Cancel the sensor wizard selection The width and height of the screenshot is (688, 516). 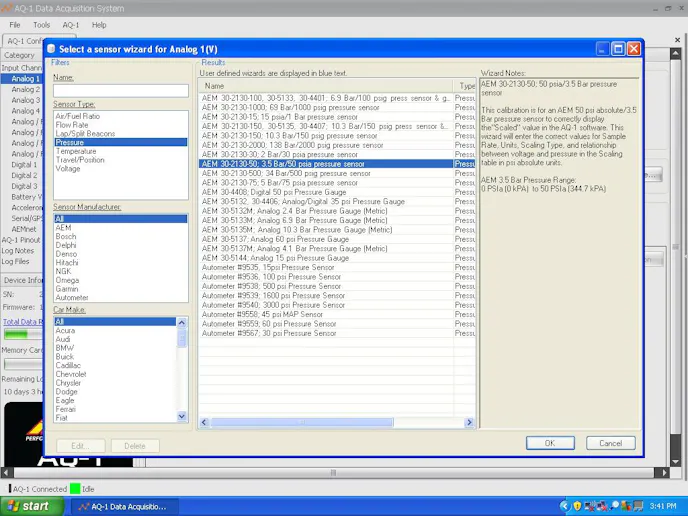(610, 443)
